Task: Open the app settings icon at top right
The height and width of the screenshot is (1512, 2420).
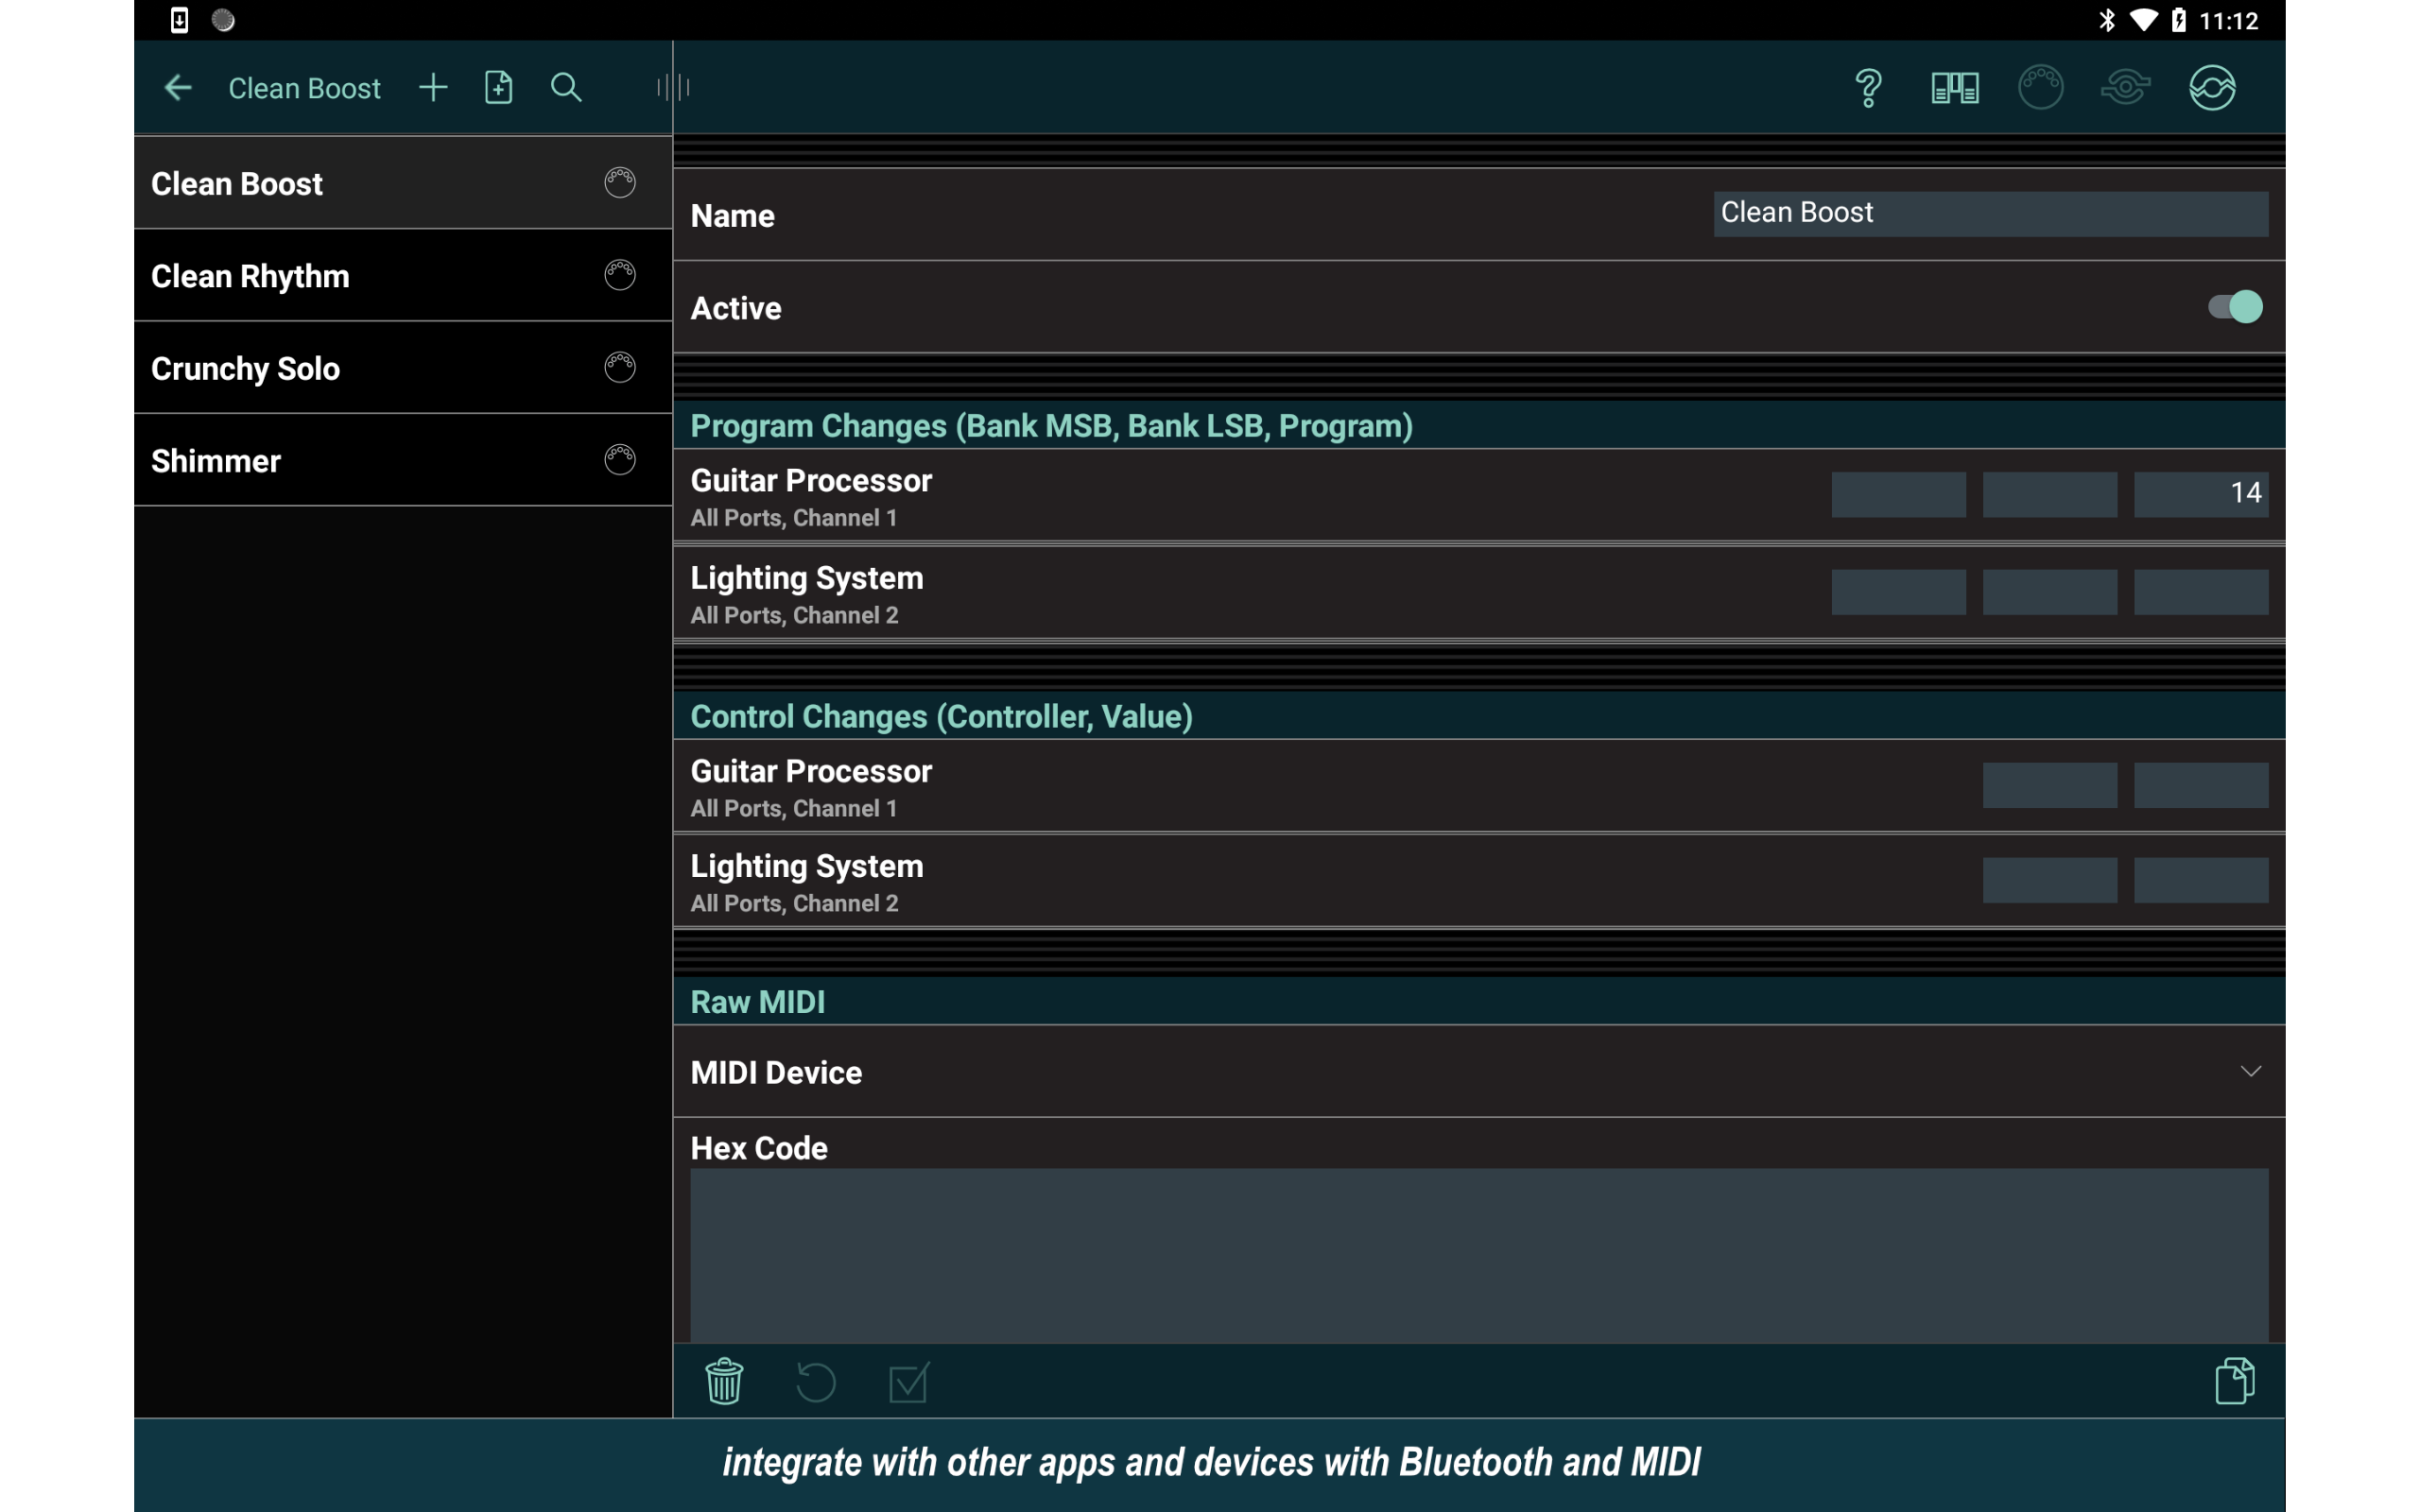Action: tap(2213, 87)
